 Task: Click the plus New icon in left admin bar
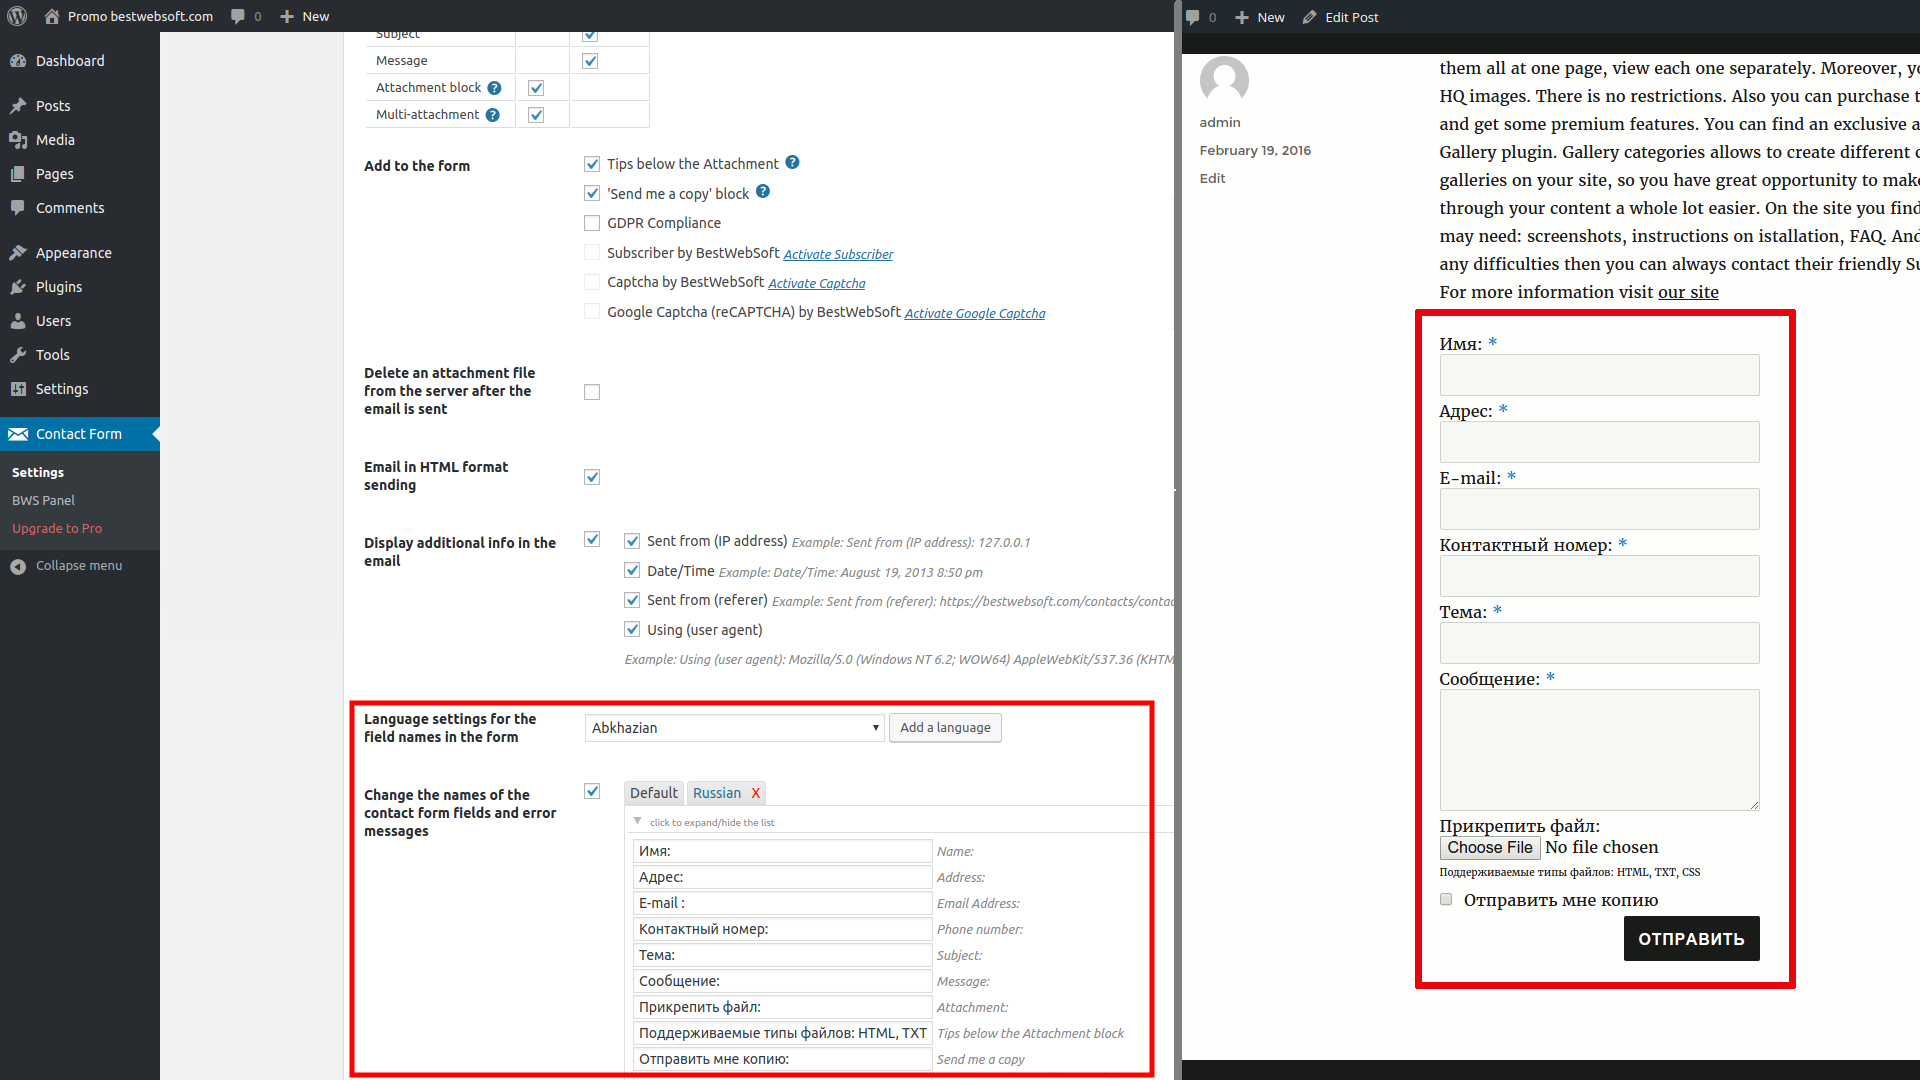click(x=287, y=16)
